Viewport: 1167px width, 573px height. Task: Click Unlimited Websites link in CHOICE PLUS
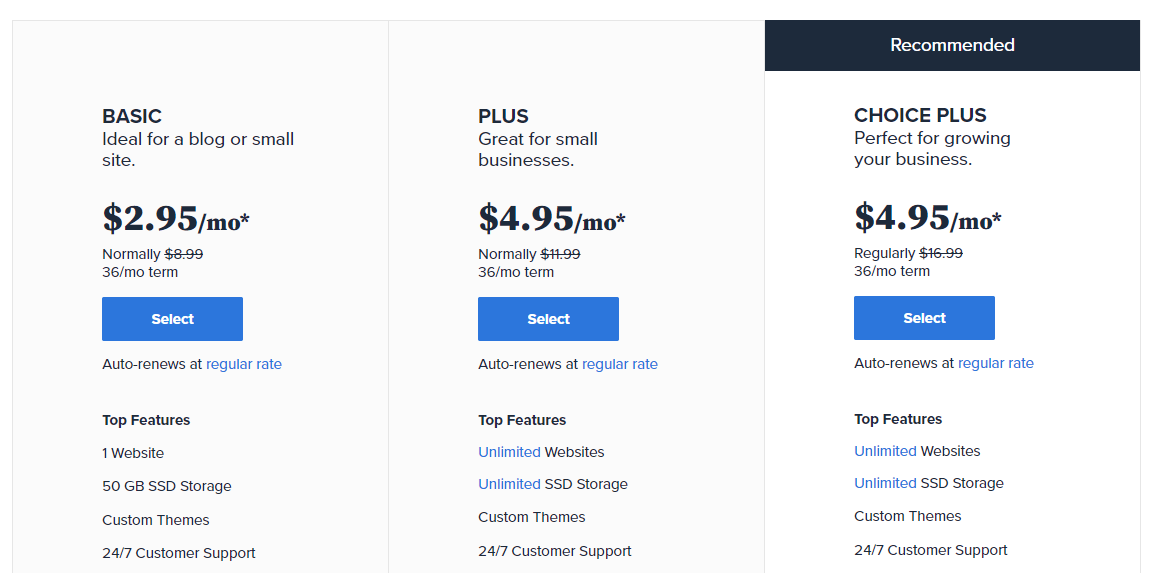[885, 451]
